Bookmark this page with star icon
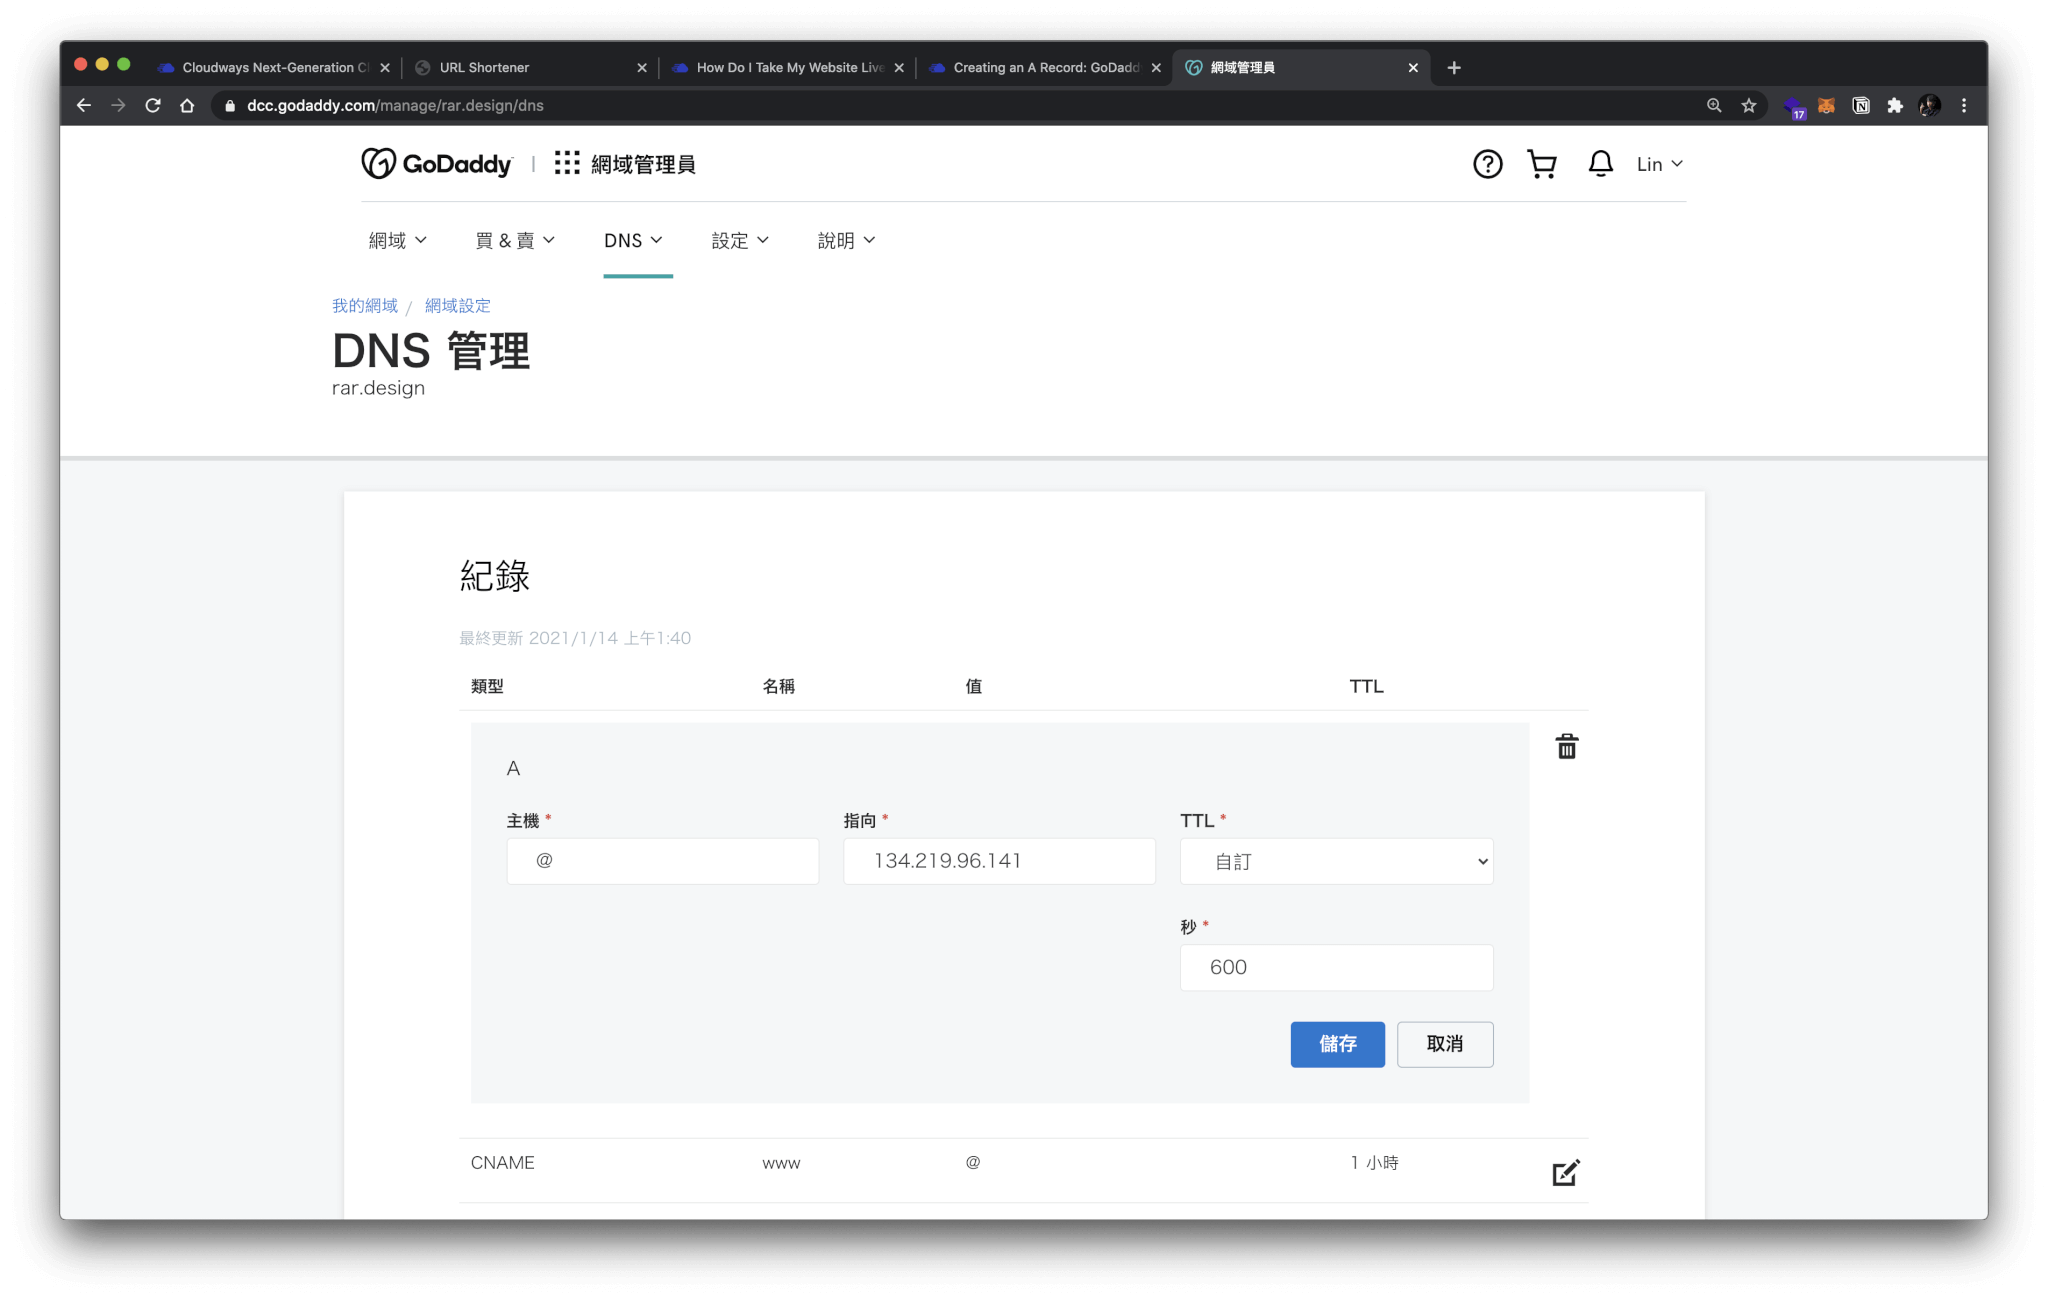2048x1299 pixels. coord(1748,106)
